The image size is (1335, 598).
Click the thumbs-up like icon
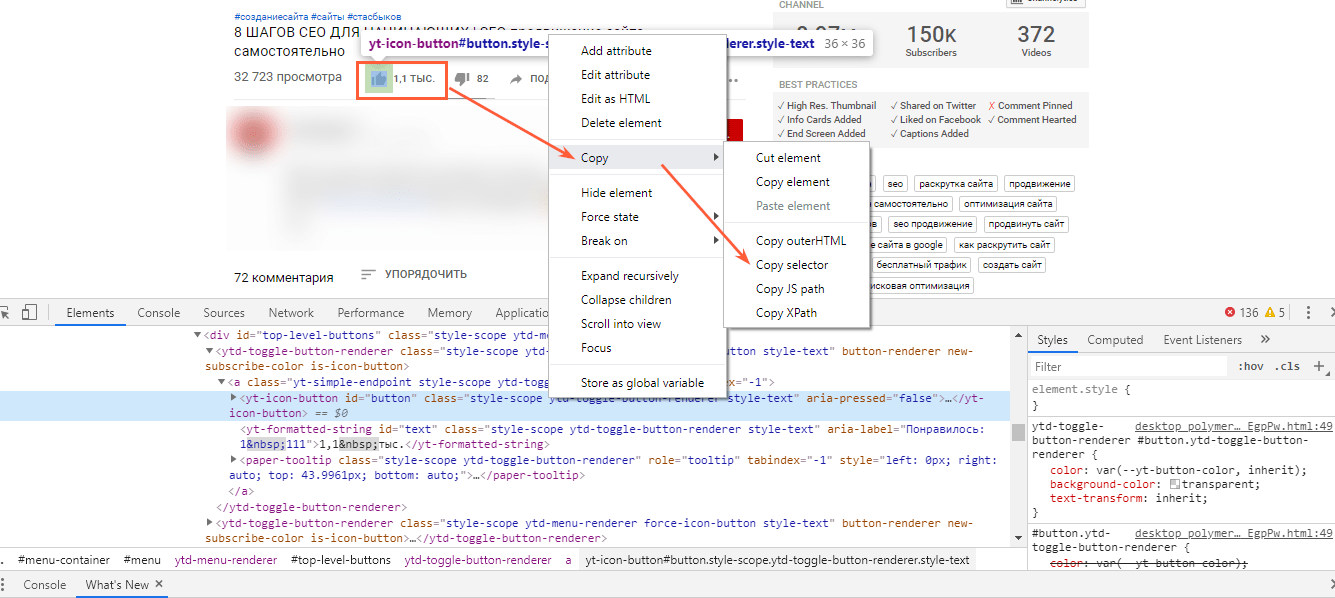click(x=378, y=78)
